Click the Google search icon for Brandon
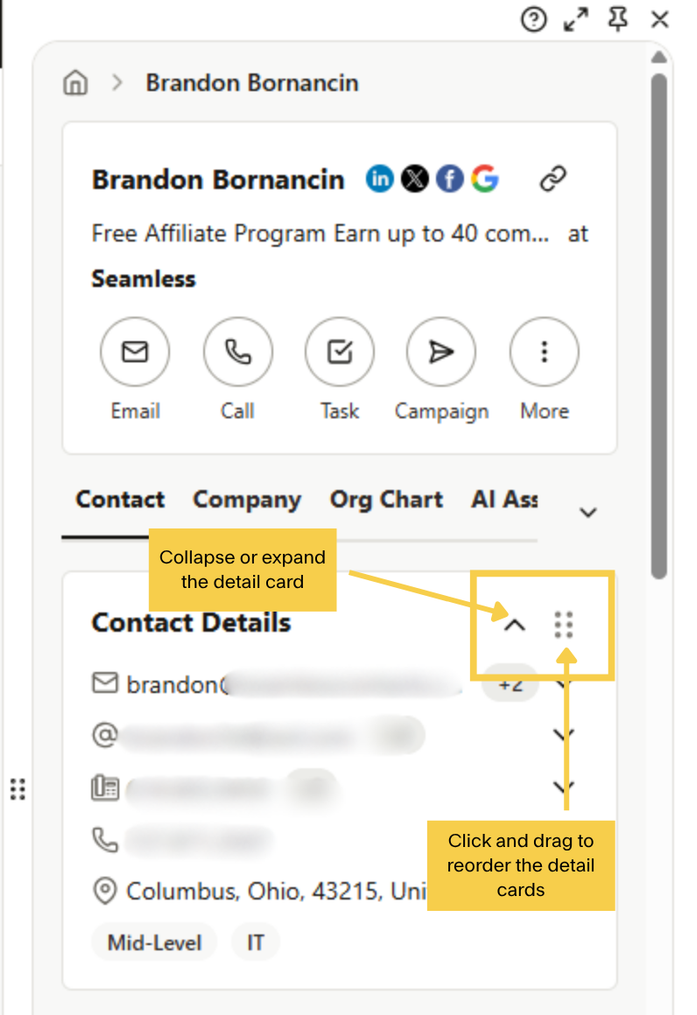The height and width of the screenshot is (1015, 697). (485, 179)
